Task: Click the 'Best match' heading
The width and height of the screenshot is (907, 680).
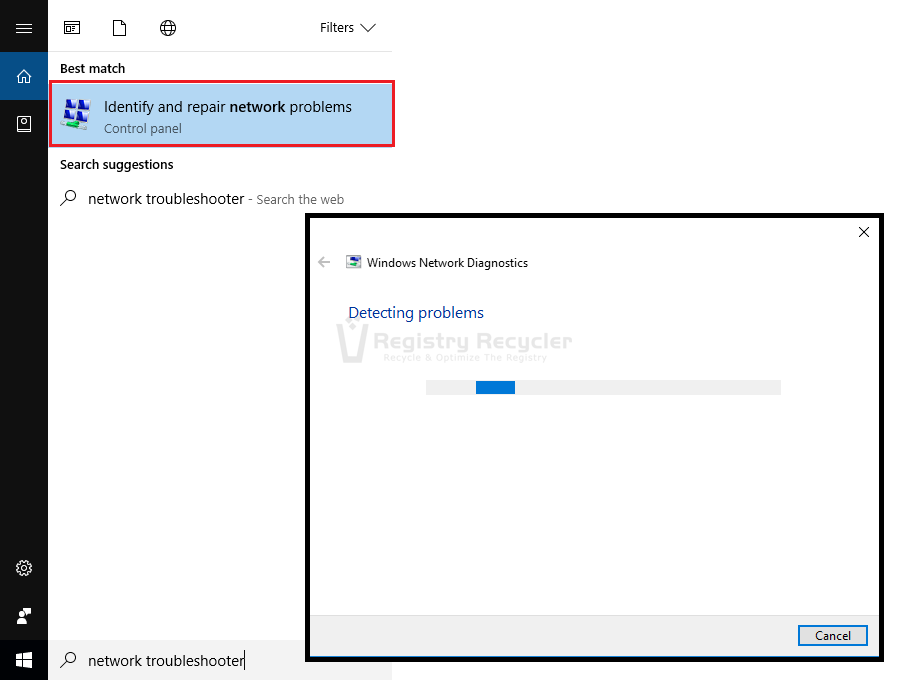Action: click(x=93, y=68)
